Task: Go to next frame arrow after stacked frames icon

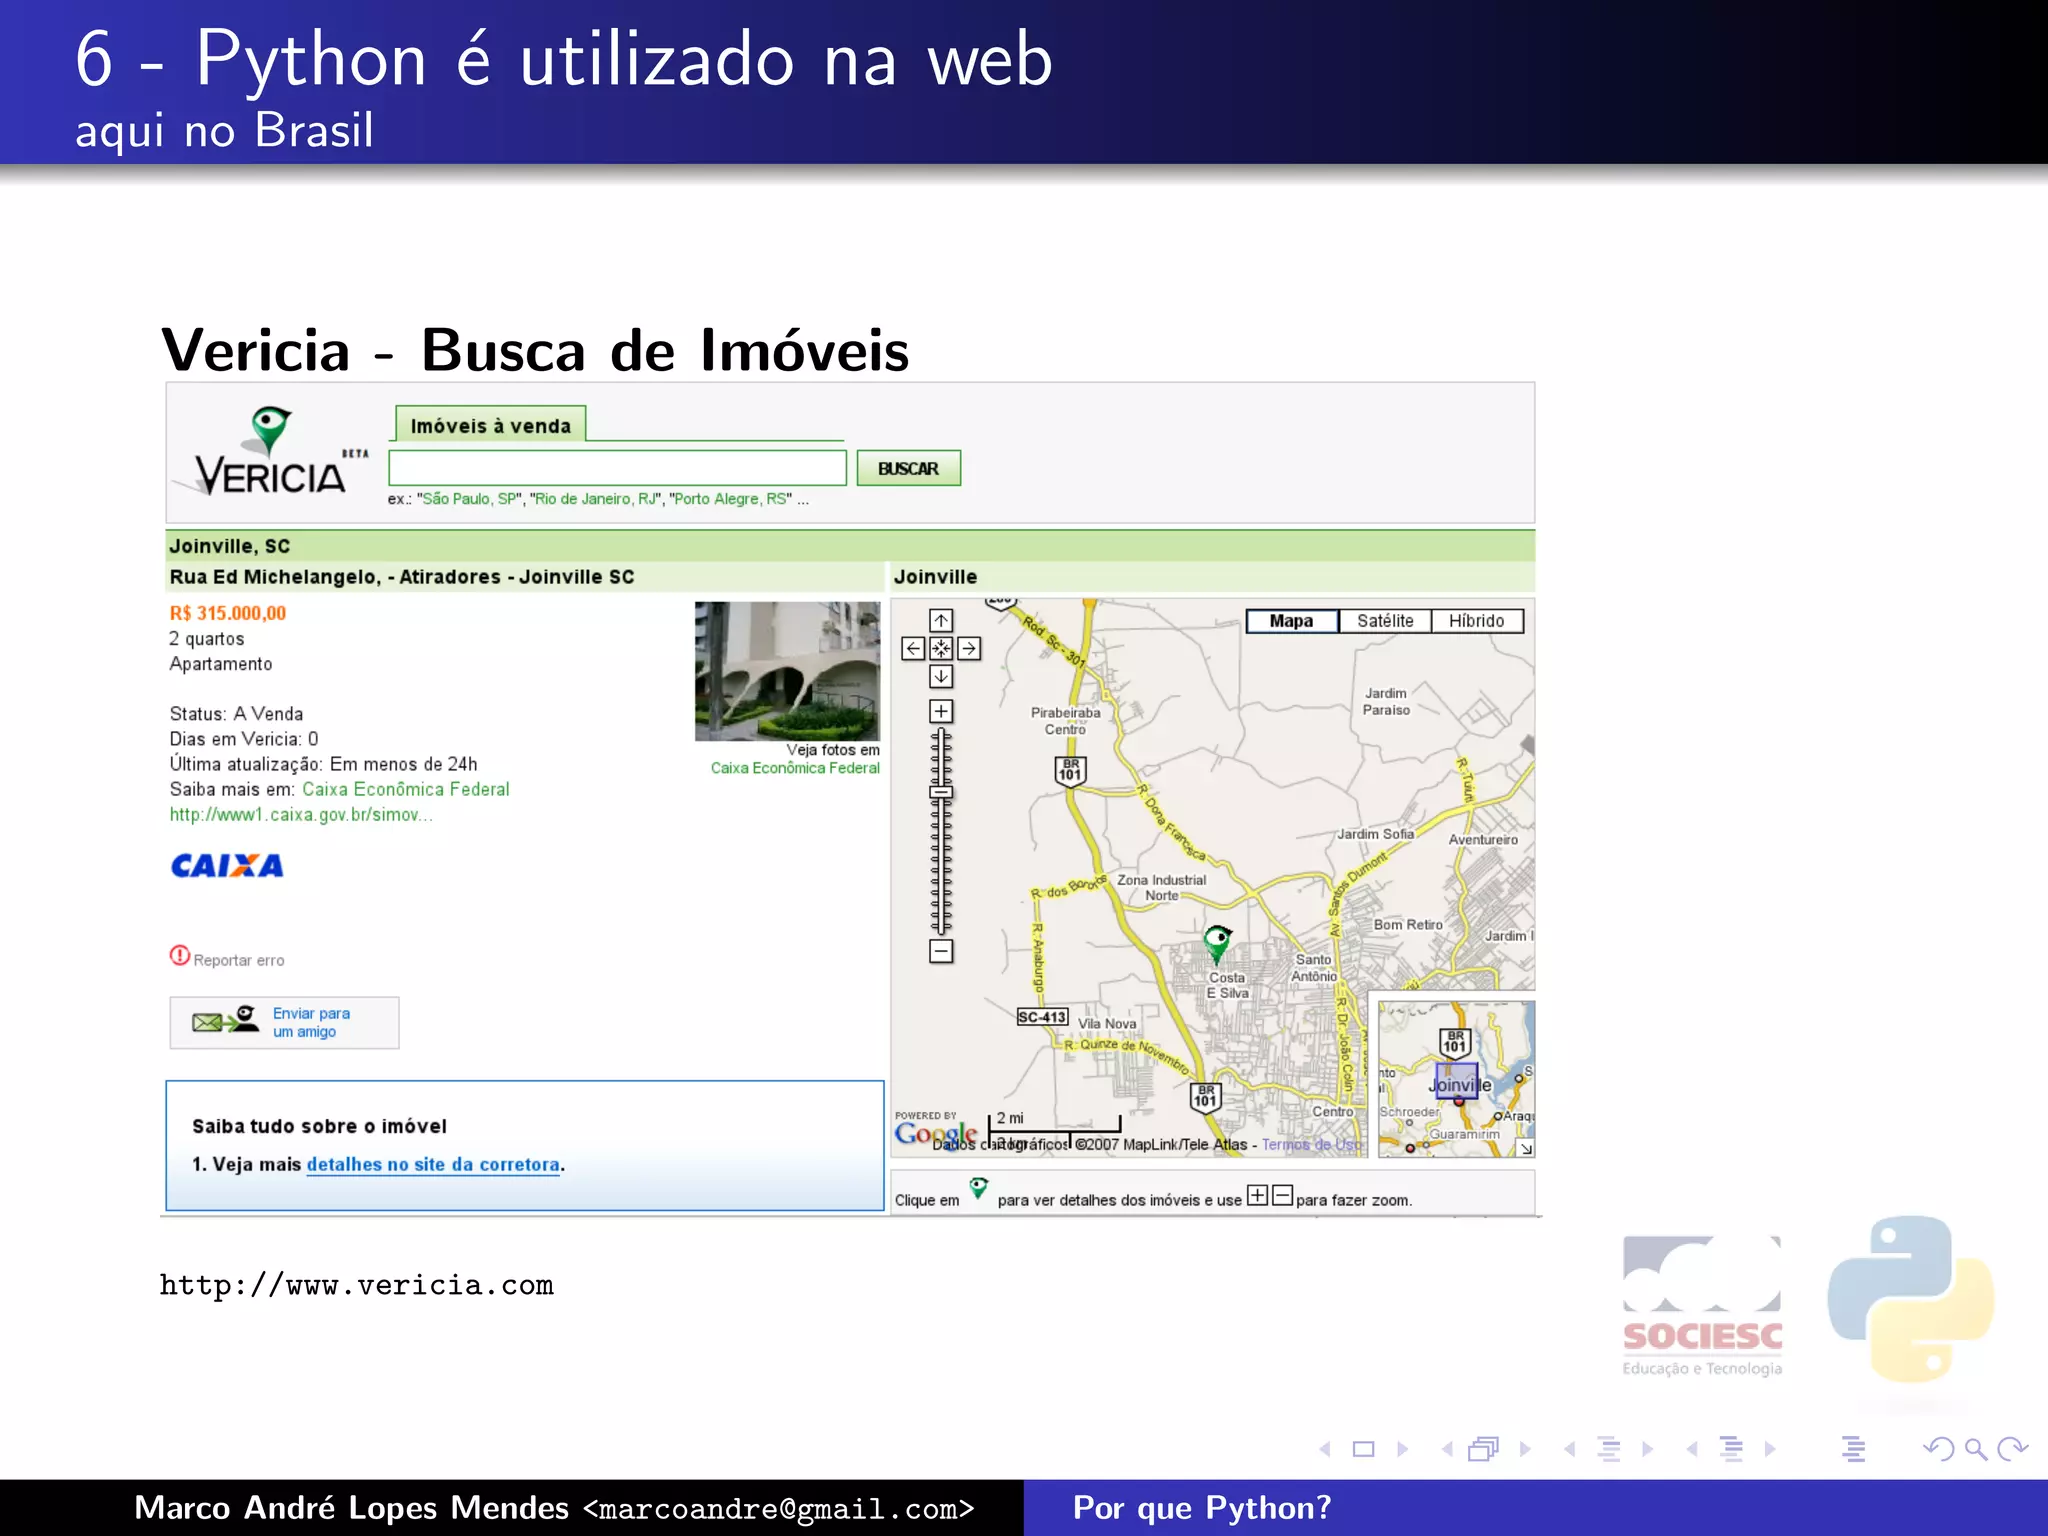Action: [x=1525, y=1449]
